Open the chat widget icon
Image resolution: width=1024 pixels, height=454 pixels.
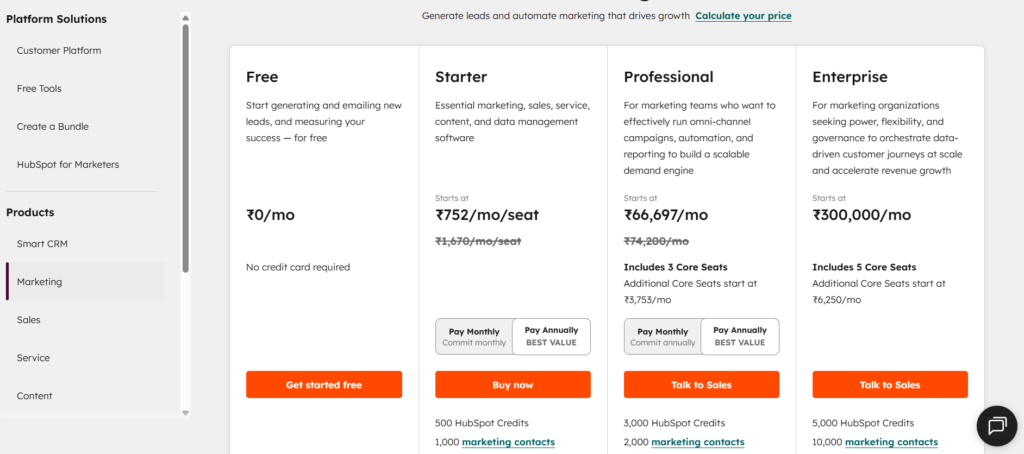[x=997, y=426]
